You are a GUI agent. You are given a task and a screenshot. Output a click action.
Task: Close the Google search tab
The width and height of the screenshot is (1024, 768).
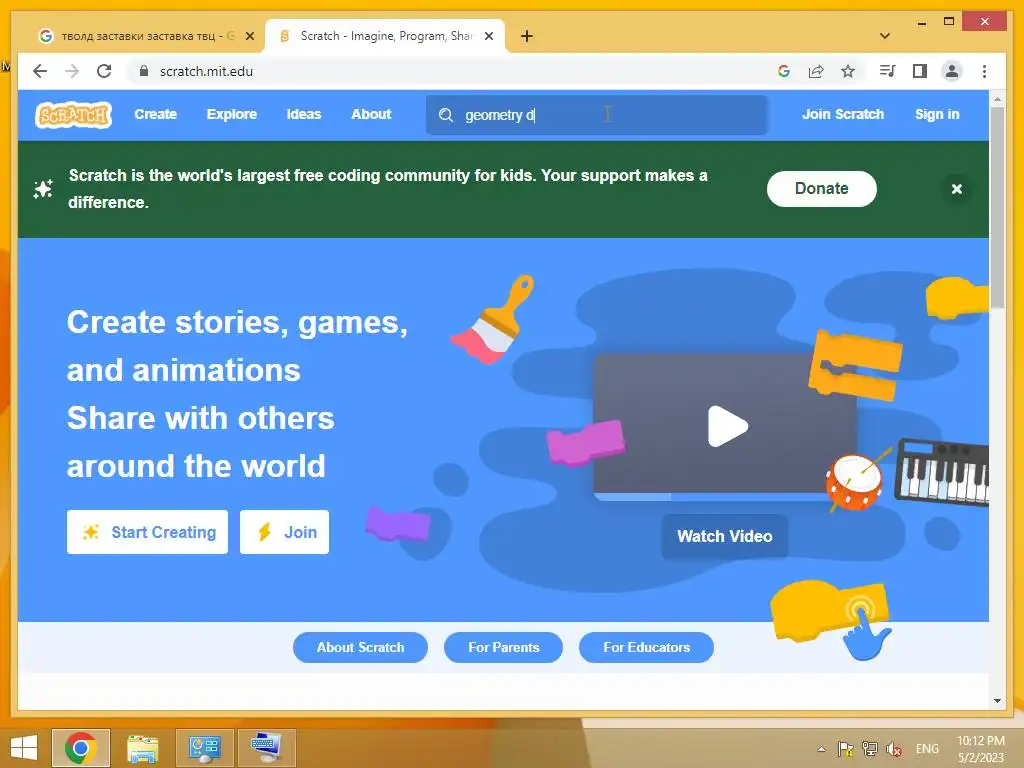point(249,36)
